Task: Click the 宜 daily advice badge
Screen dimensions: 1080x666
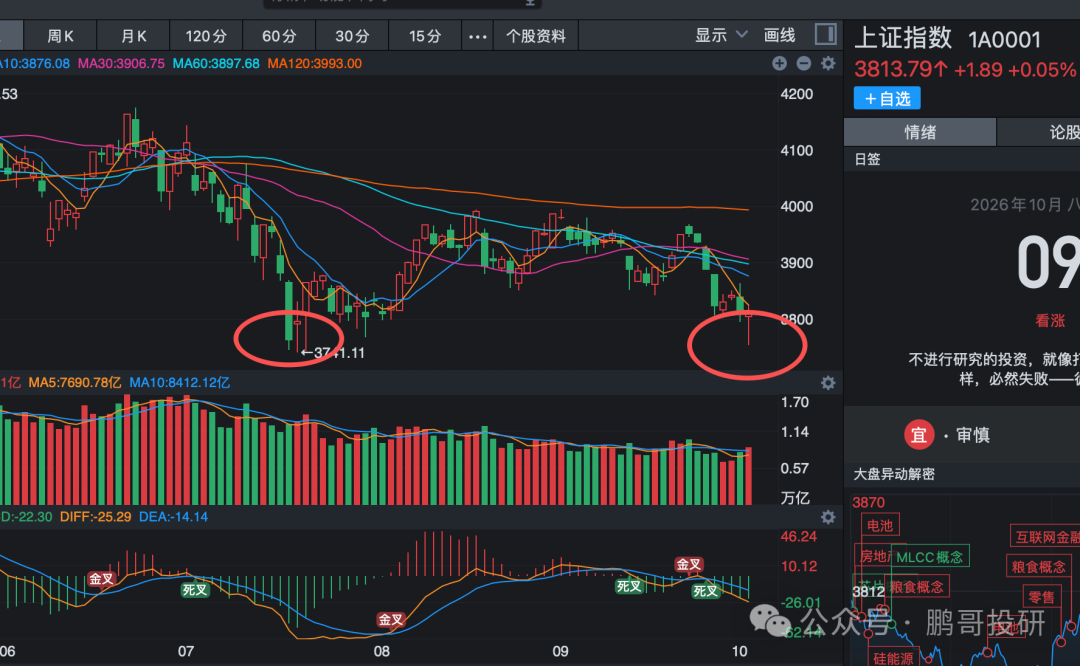Action: [x=919, y=435]
